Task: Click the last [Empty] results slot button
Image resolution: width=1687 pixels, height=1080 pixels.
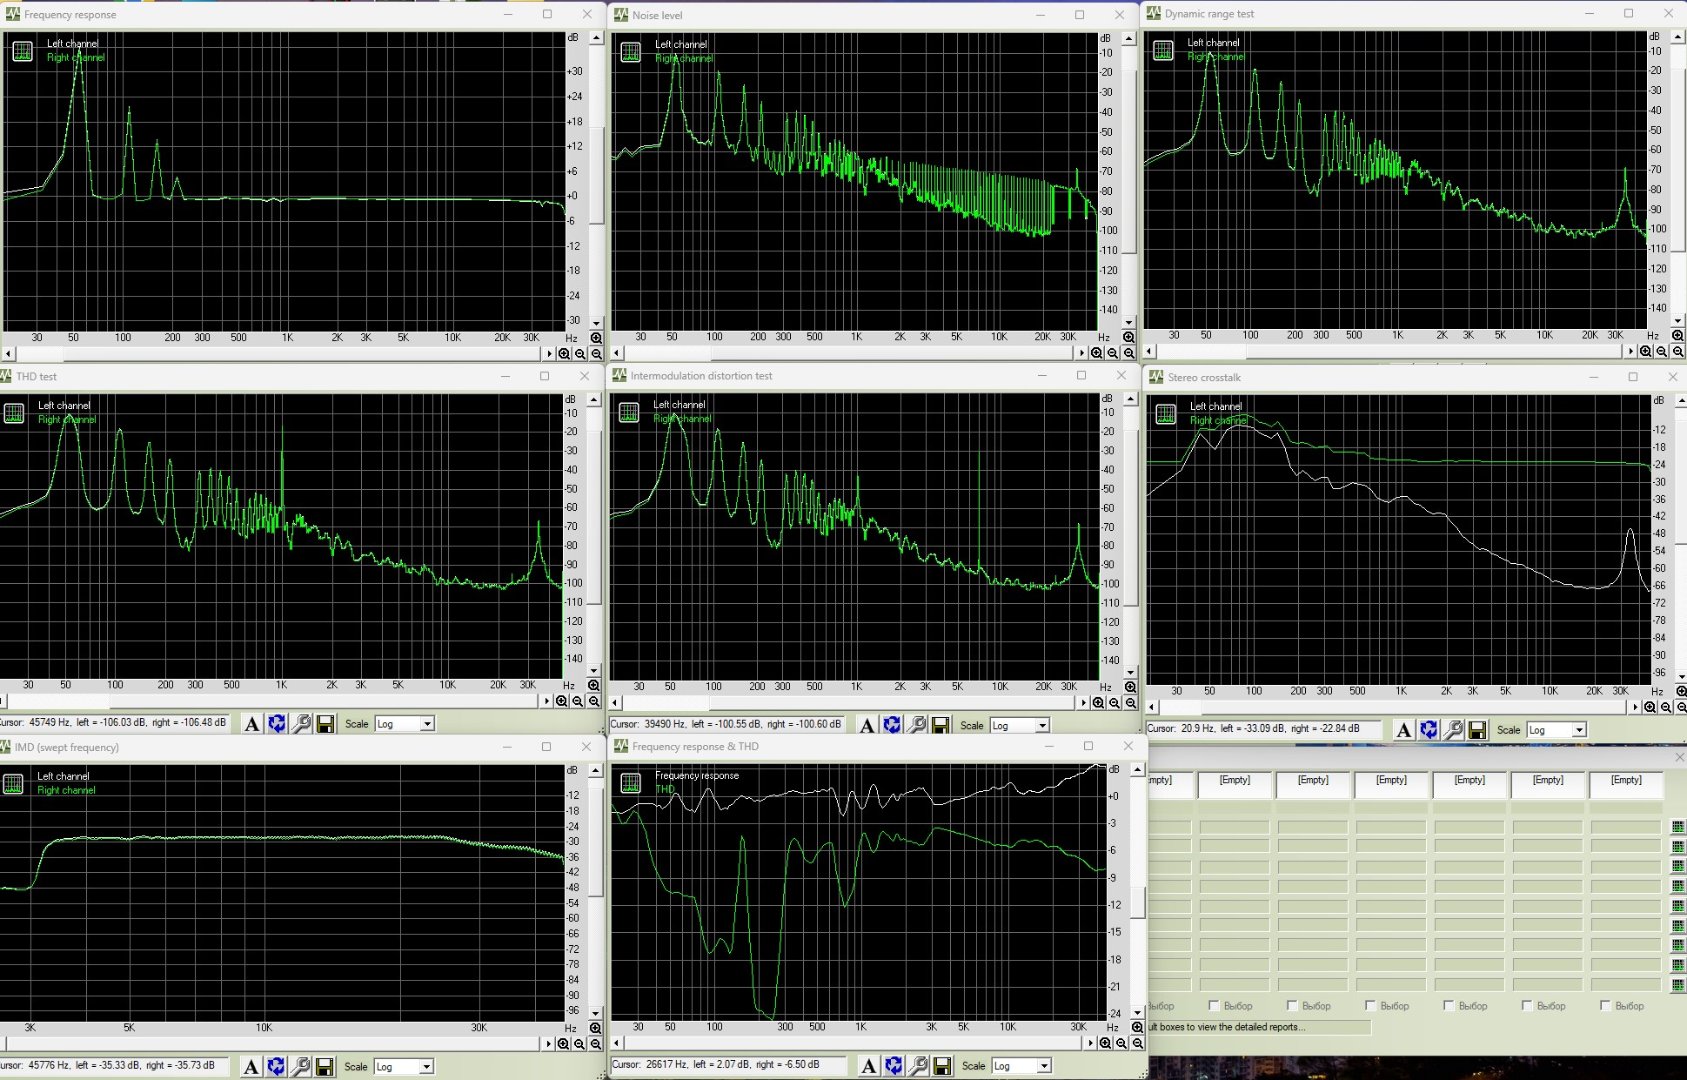Action: click(1625, 781)
